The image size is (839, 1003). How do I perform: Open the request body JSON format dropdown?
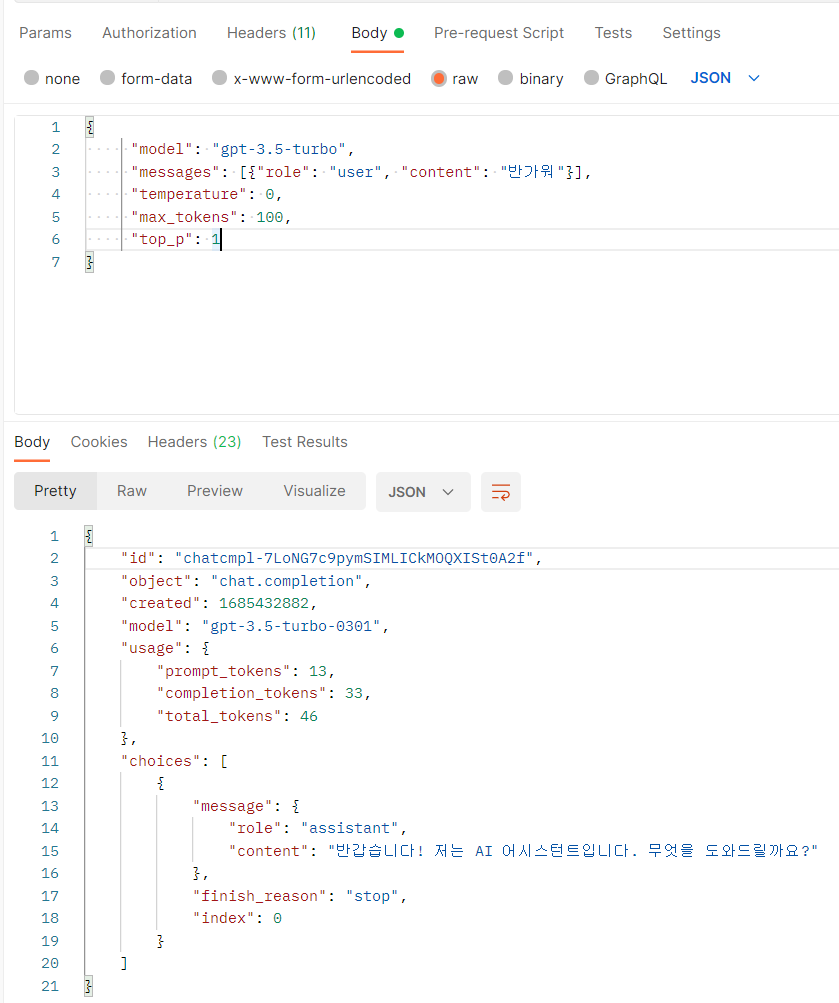[725, 78]
